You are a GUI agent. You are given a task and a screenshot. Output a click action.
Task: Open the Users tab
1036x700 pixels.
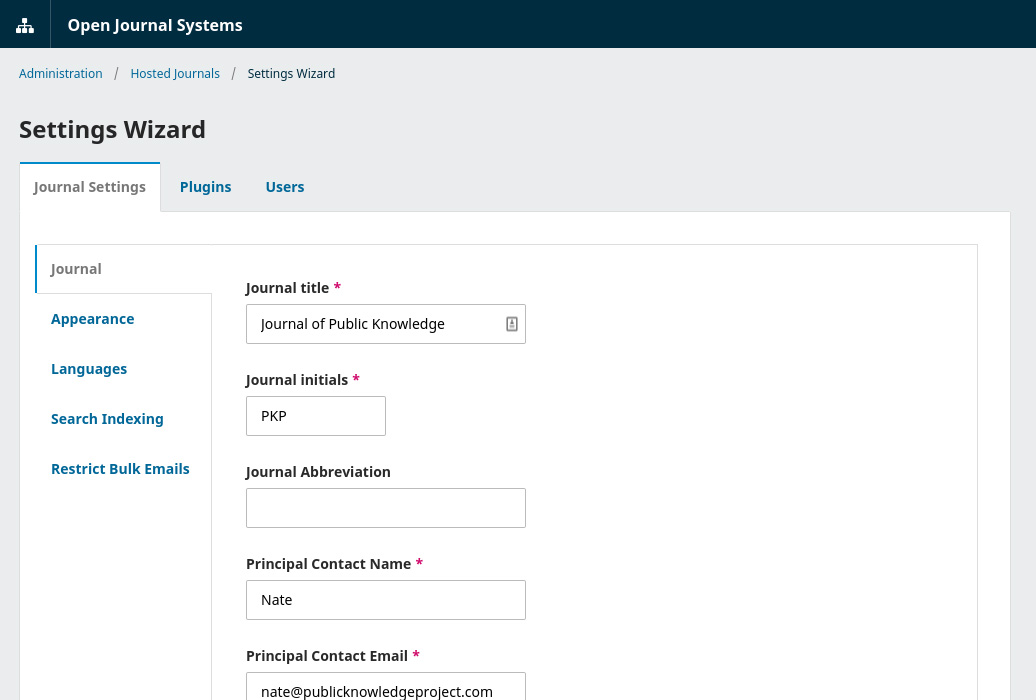click(285, 187)
